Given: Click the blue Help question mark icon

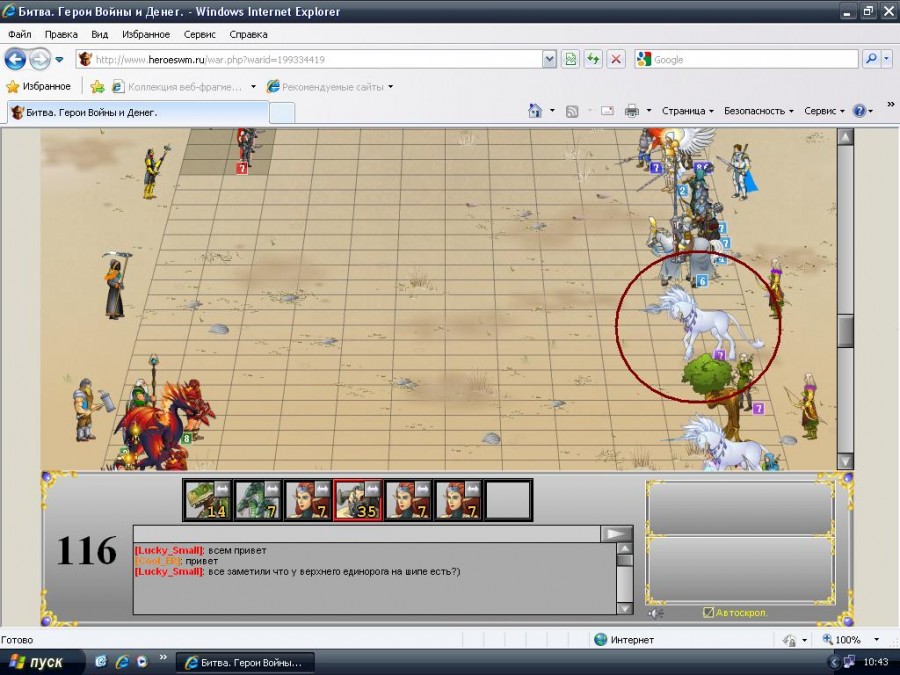Looking at the screenshot, I should pyautogui.click(x=859, y=111).
